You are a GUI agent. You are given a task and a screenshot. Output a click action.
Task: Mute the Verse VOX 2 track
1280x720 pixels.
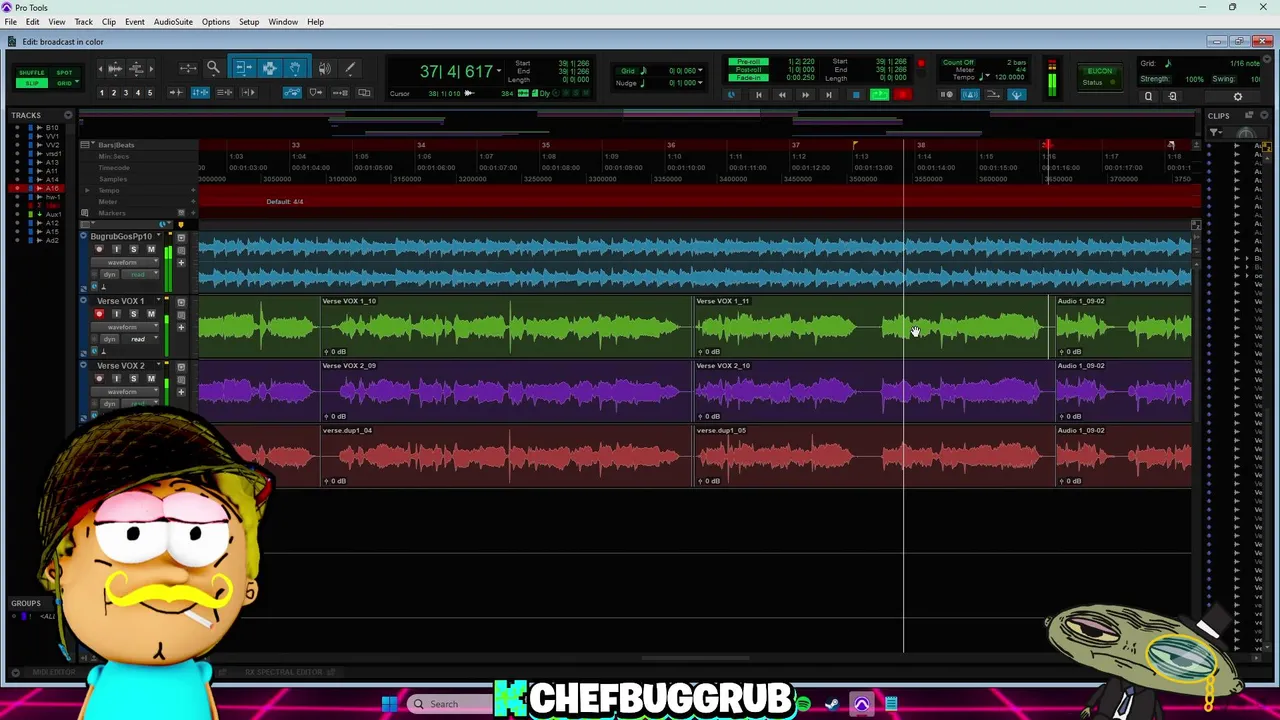point(151,378)
